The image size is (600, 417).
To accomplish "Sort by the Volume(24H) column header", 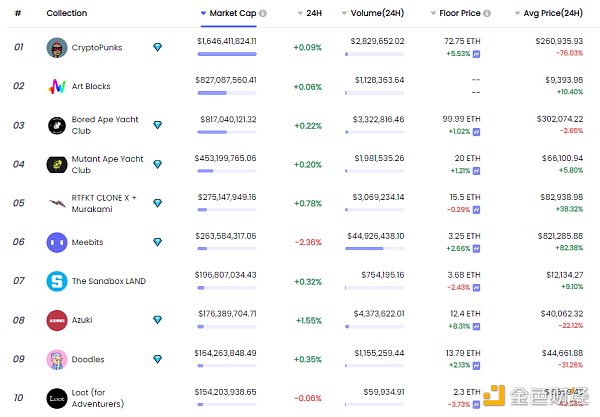I will [376, 14].
